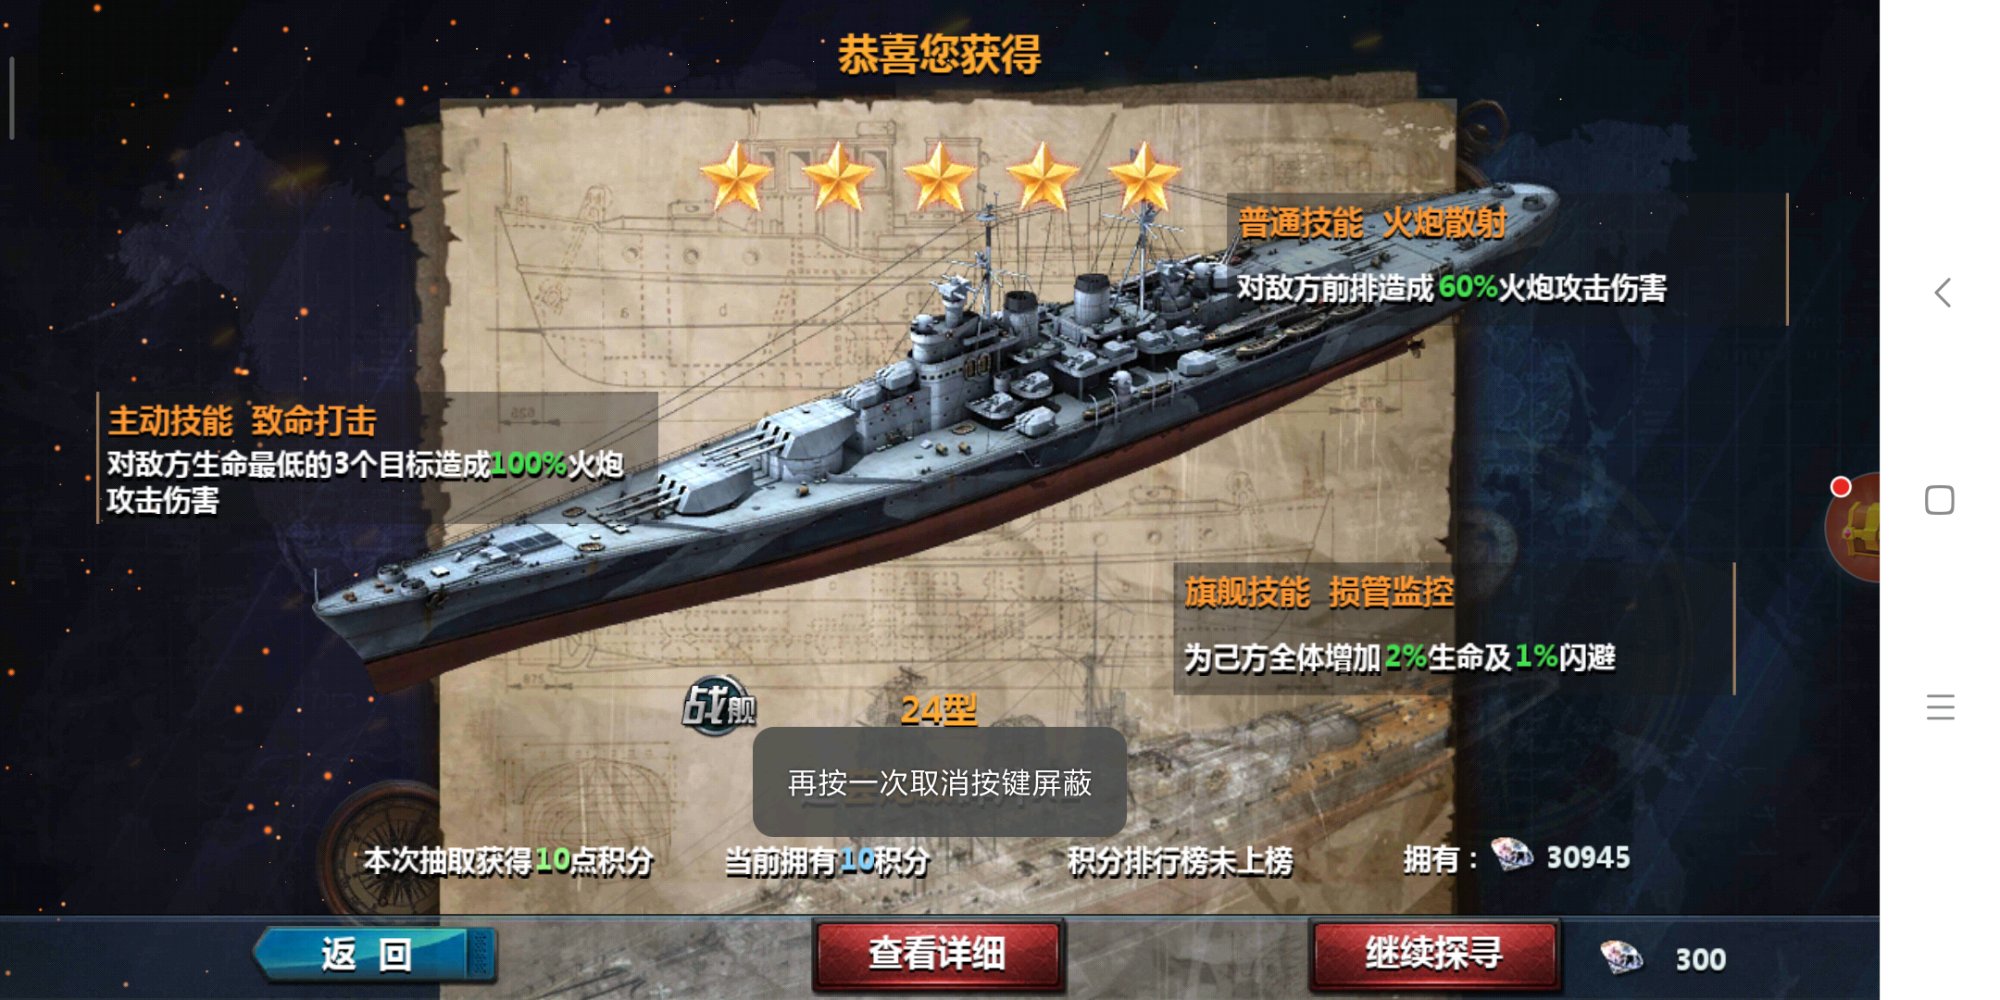The image size is (2000, 1000).
Task: Tap the 24型 ship name label
Action: [x=938, y=710]
